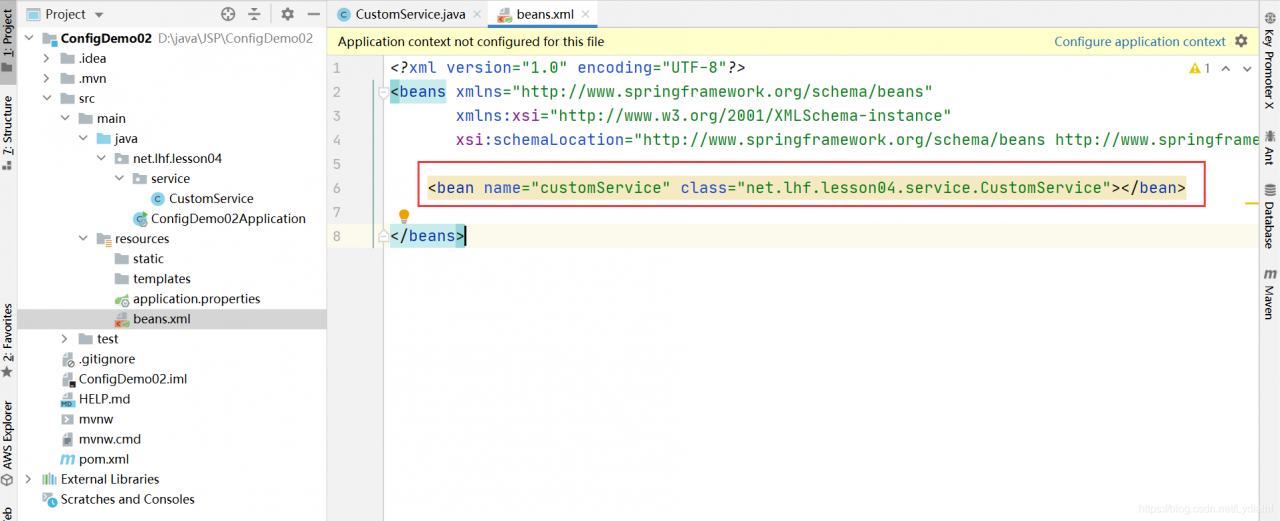Expand the .idea folder
Viewport: 1280px width, 521px height.
point(46,59)
